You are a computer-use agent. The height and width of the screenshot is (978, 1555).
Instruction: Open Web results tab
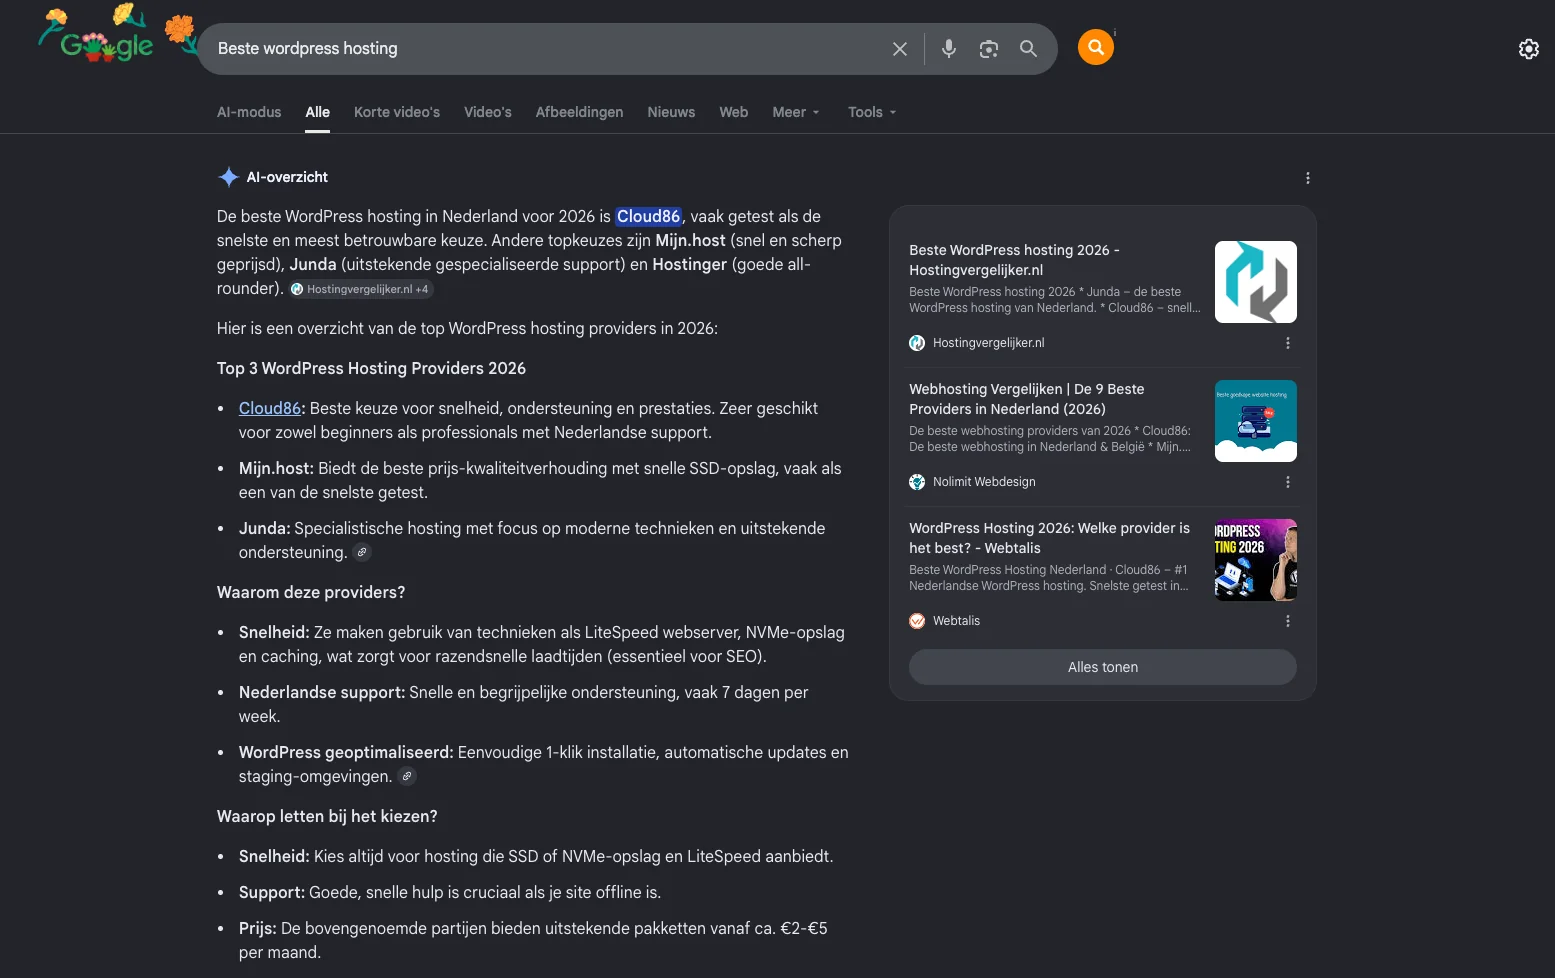(734, 112)
